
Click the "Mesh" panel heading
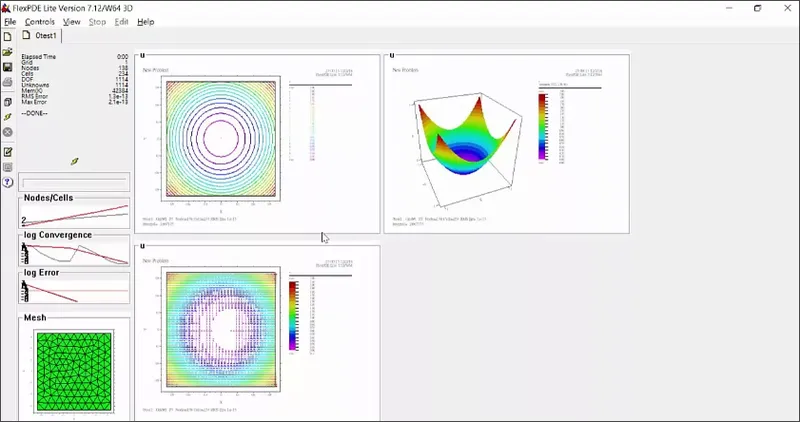click(35, 317)
